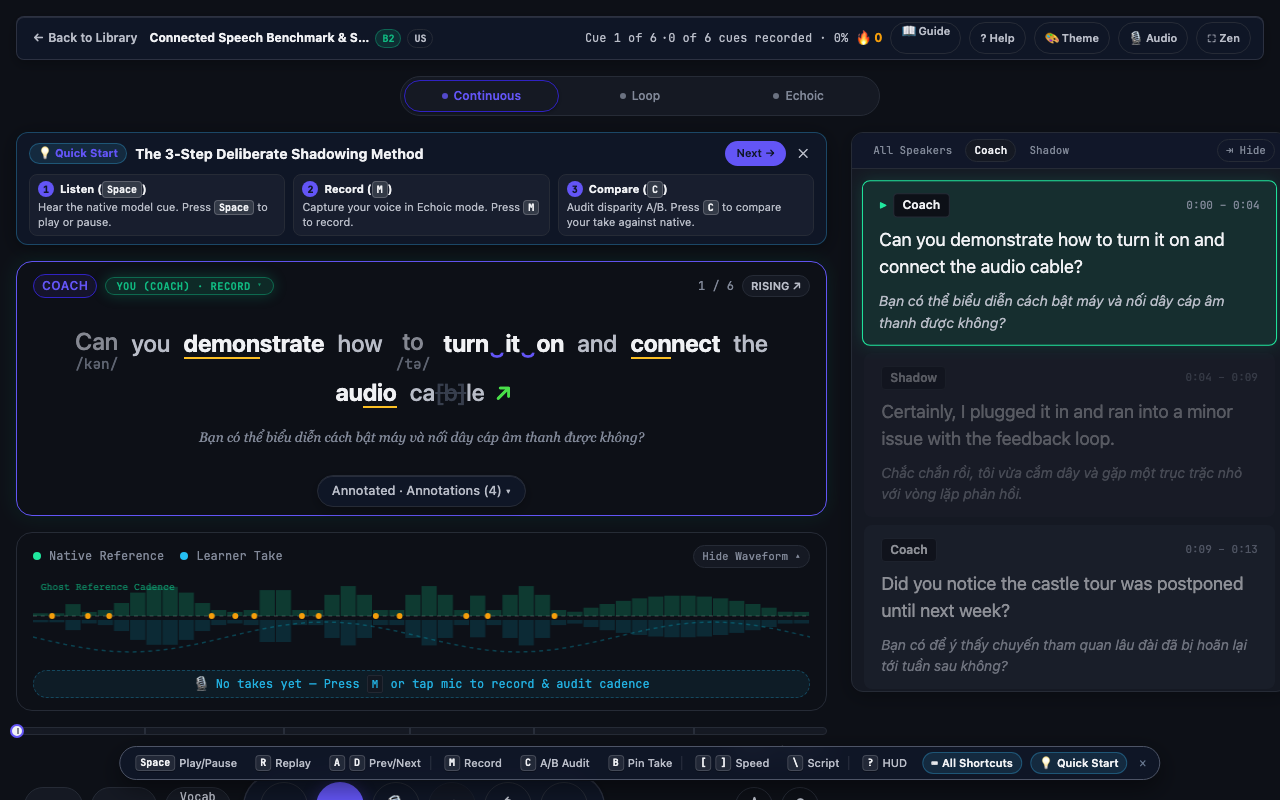Select the Continuous mode option
The height and width of the screenshot is (800, 1280).
[x=481, y=96]
